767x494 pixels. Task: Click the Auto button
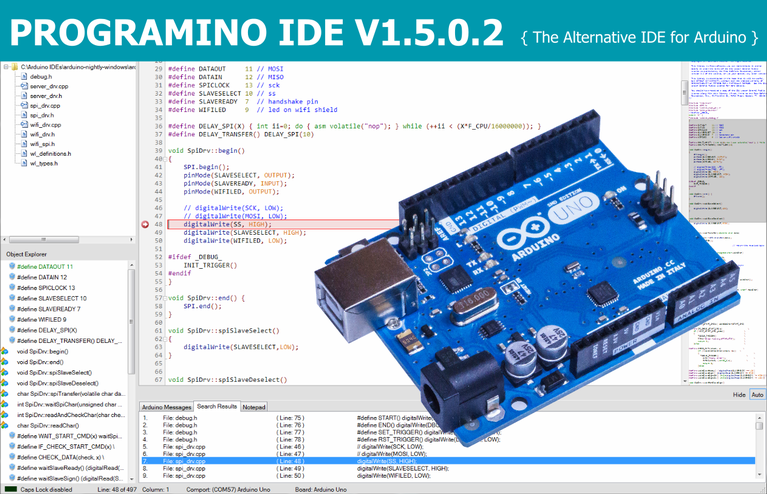coord(757,395)
